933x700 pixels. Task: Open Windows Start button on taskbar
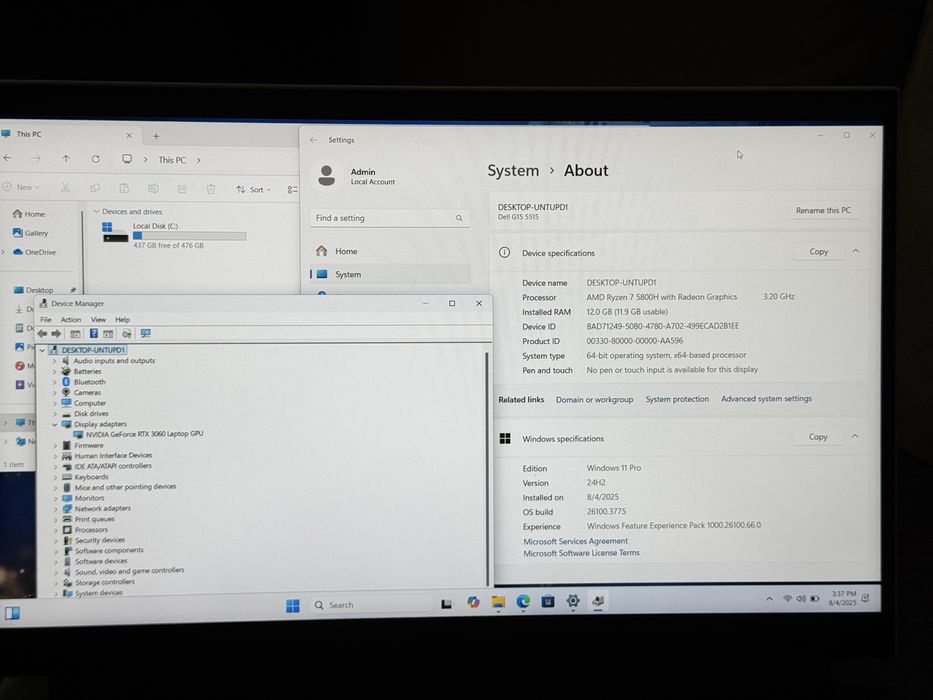click(293, 605)
